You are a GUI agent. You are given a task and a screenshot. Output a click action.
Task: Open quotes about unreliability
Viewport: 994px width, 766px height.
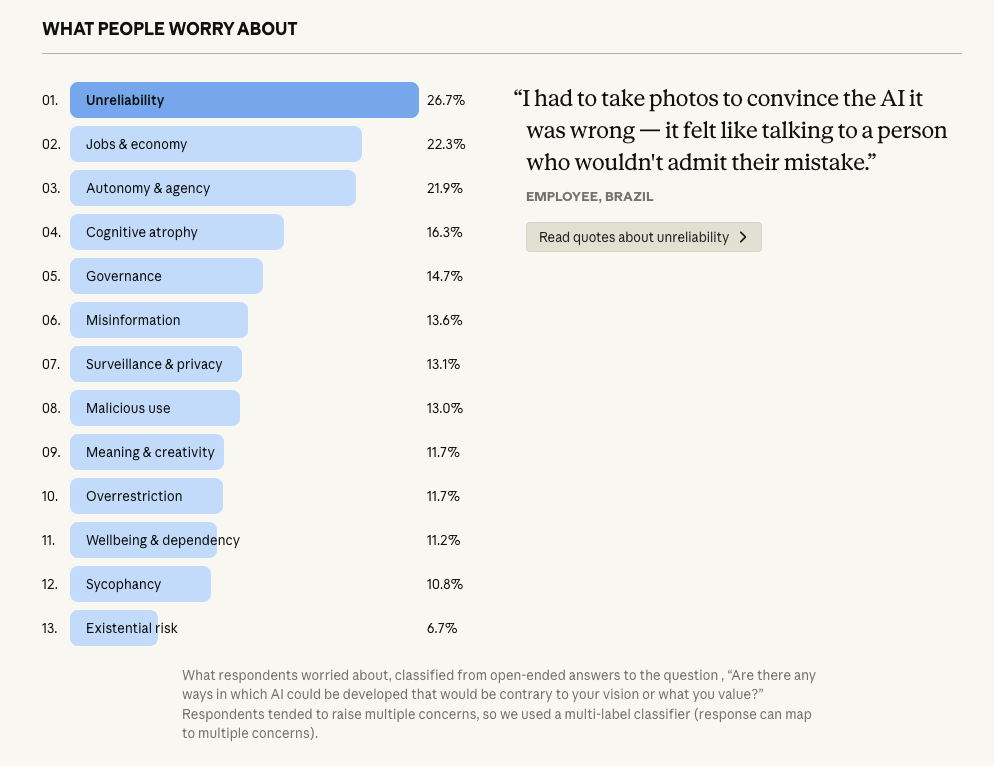click(x=643, y=237)
